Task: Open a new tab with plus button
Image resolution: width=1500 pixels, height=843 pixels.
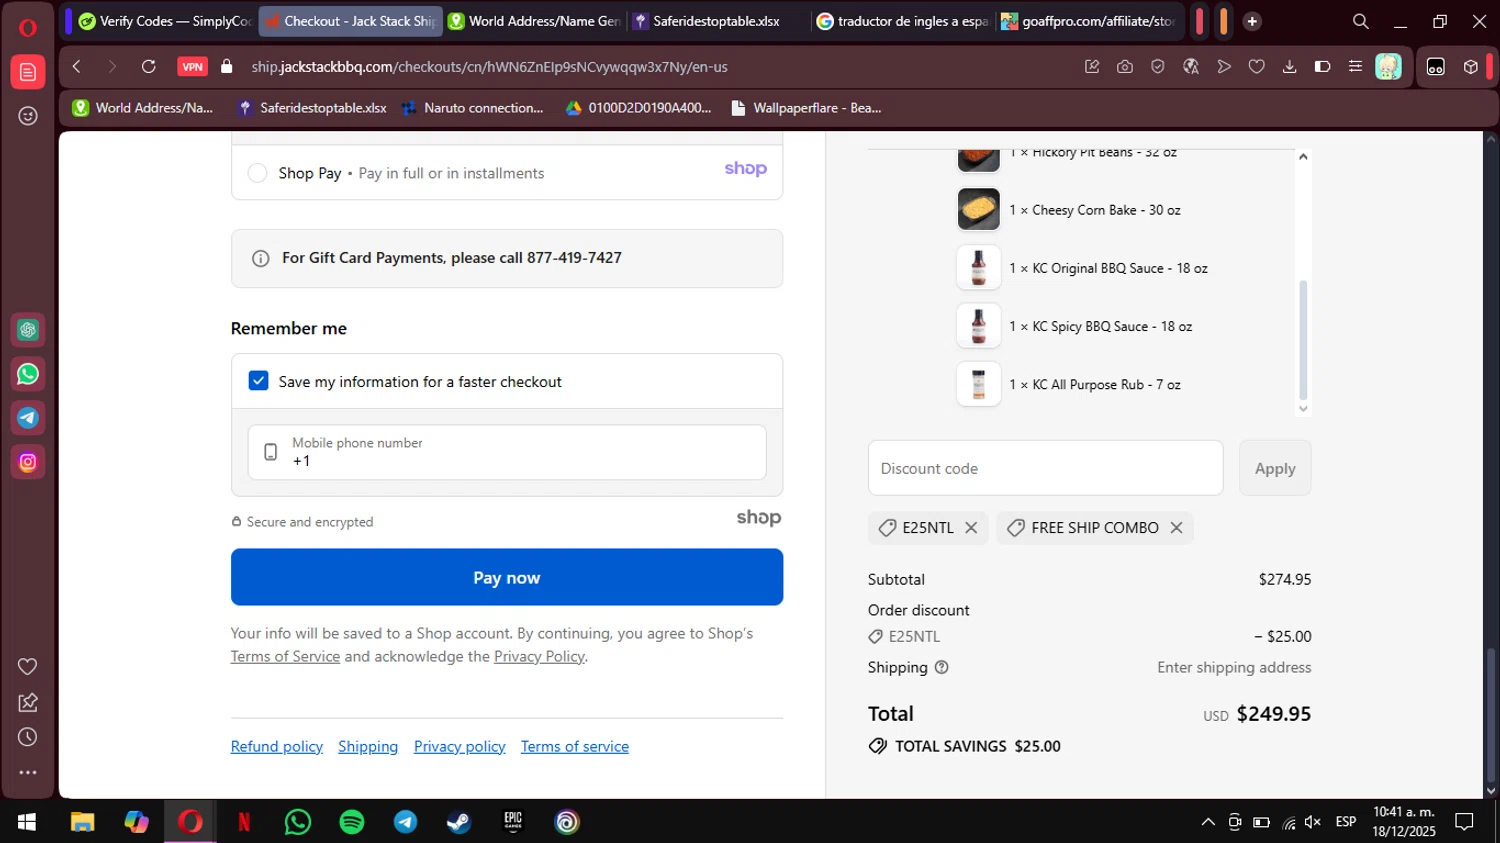Action: tap(1252, 21)
